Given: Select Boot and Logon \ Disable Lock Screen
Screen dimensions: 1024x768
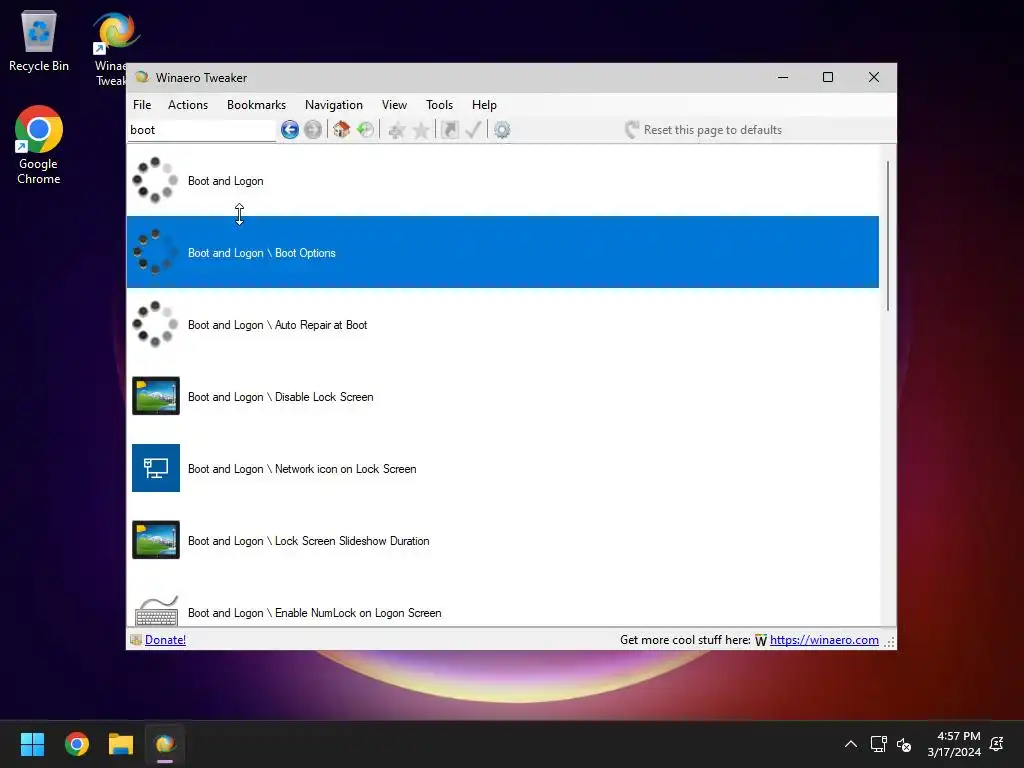Looking at the screenshot, I should pos(502,396).
